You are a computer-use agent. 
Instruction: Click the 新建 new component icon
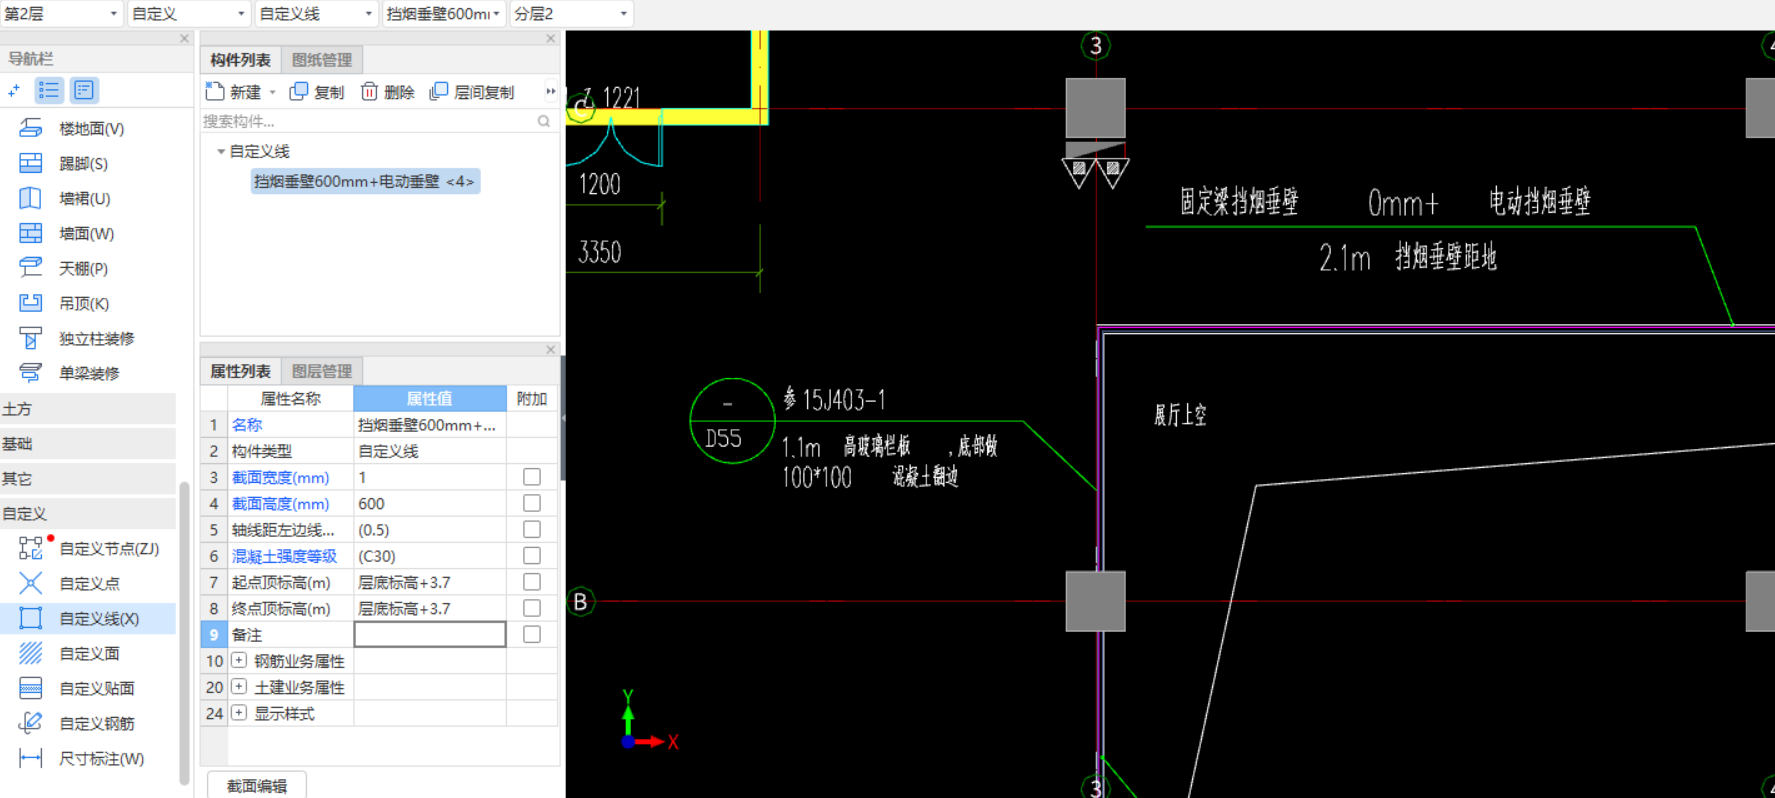point(215,92)
